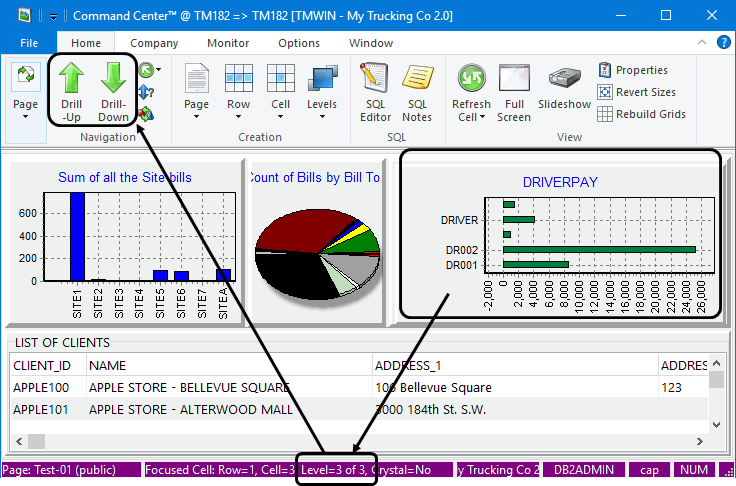Select the Sum of all Site bills chart
The width and height of the screenshot is (736, 486).
point(125,242)
